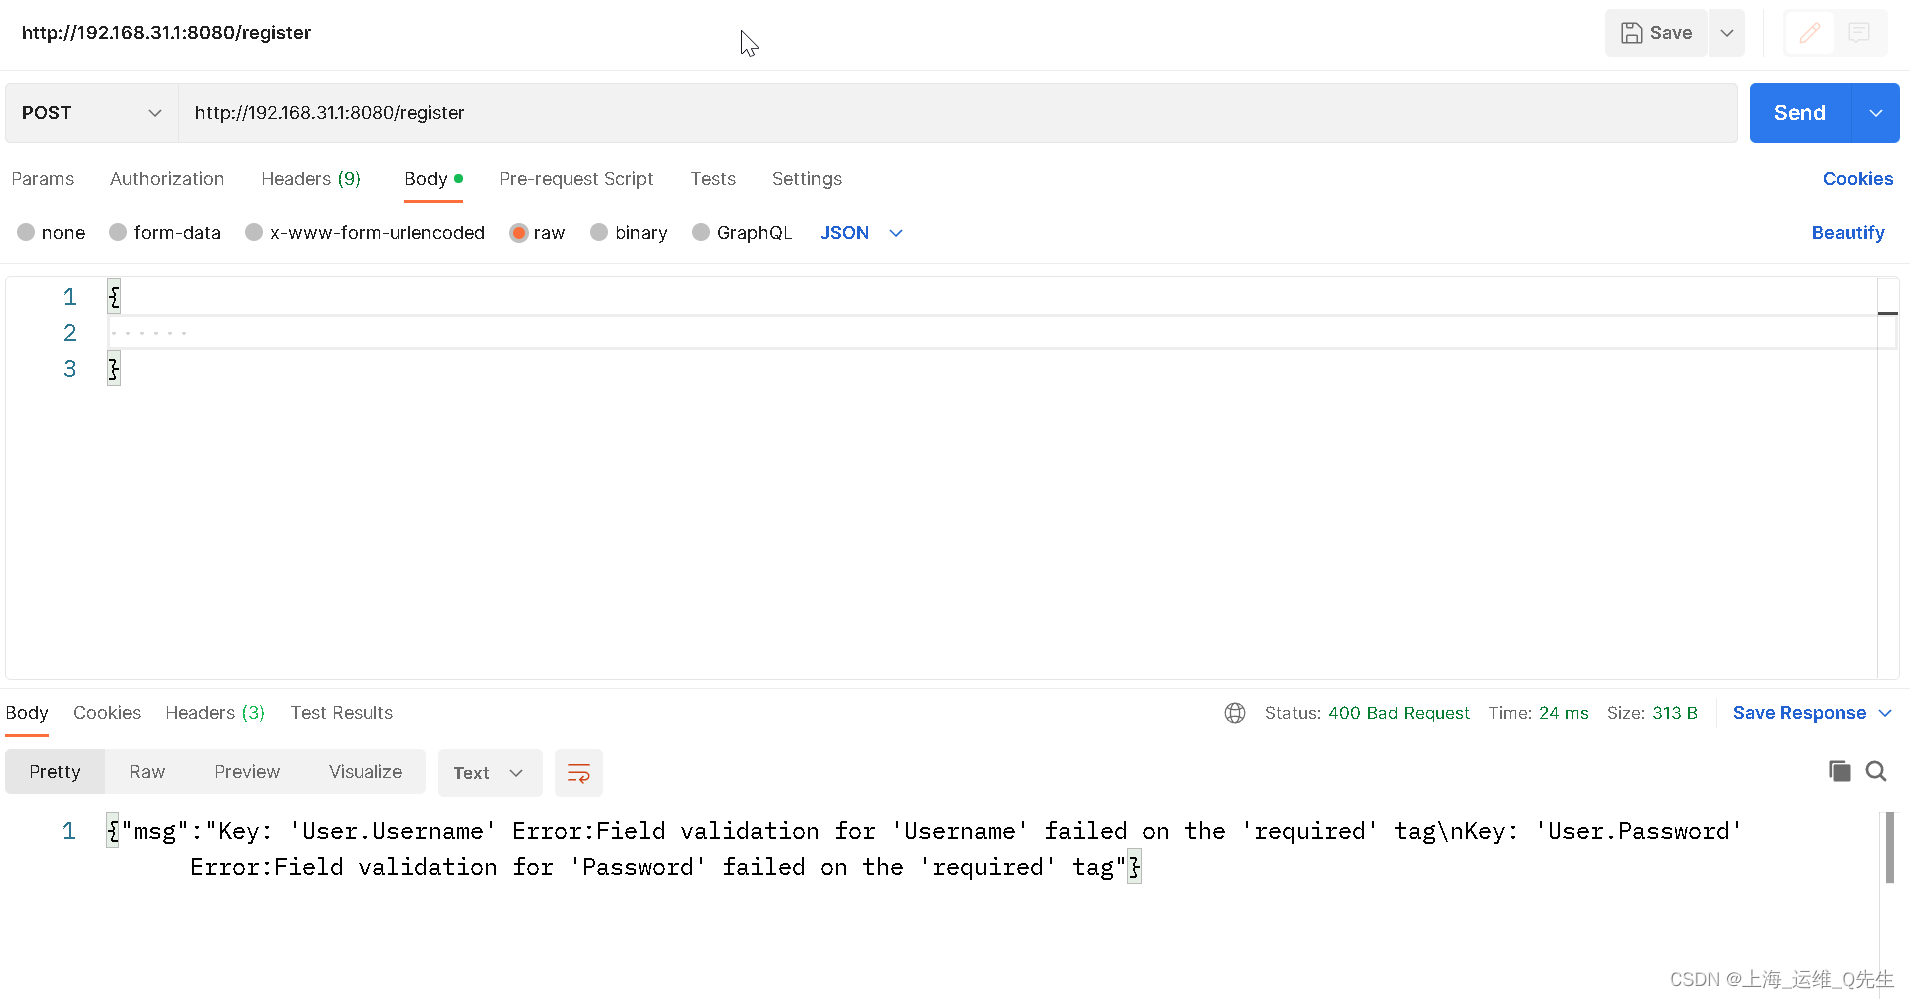Open the request Settings tab
This screenshot has width=1910, height=999.
[807, 179]
